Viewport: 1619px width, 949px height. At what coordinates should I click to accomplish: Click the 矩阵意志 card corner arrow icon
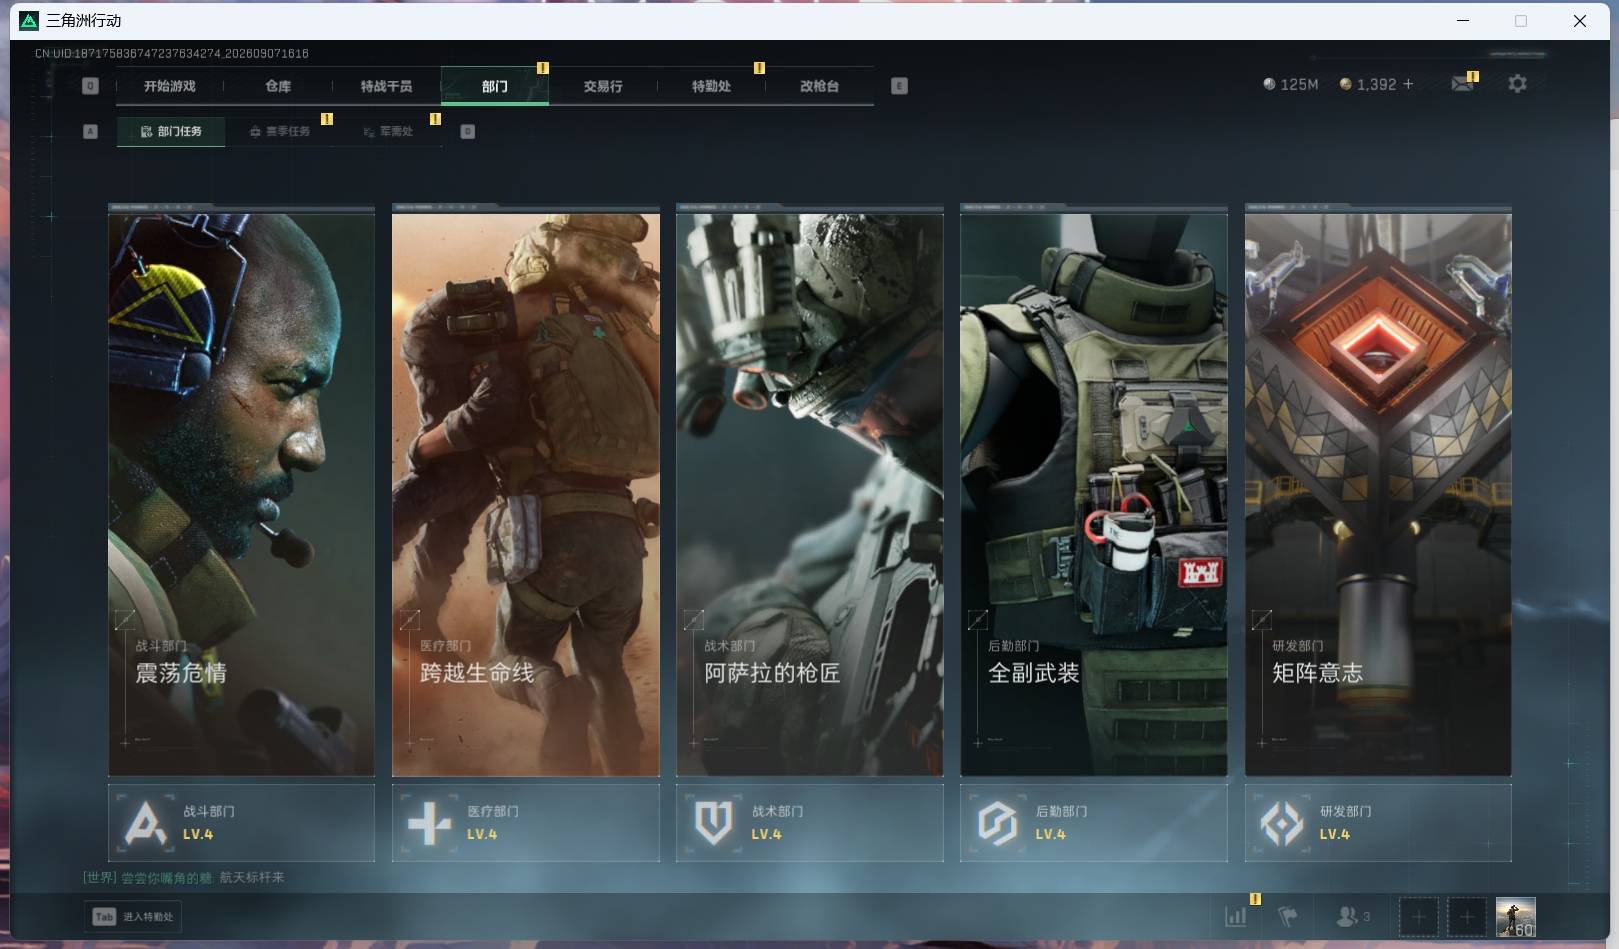(1262, 620)
